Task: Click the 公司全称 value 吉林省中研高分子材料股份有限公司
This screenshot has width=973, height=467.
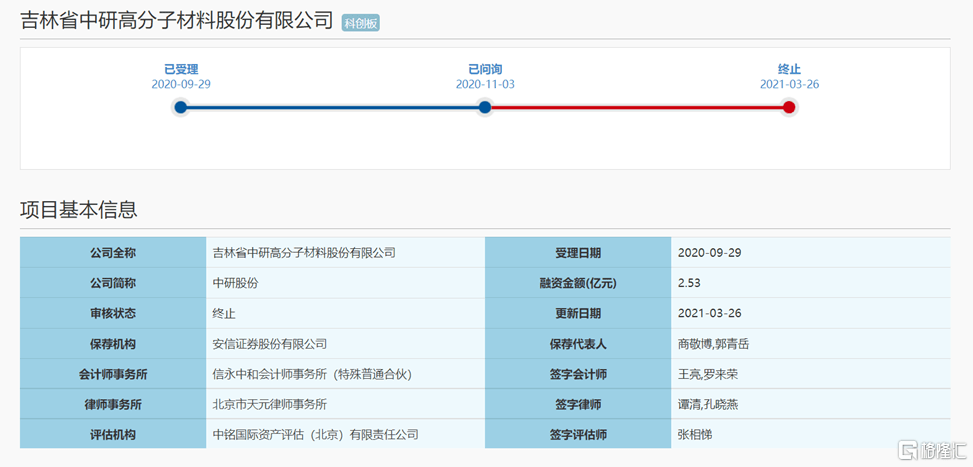Action: pos(345,252)
